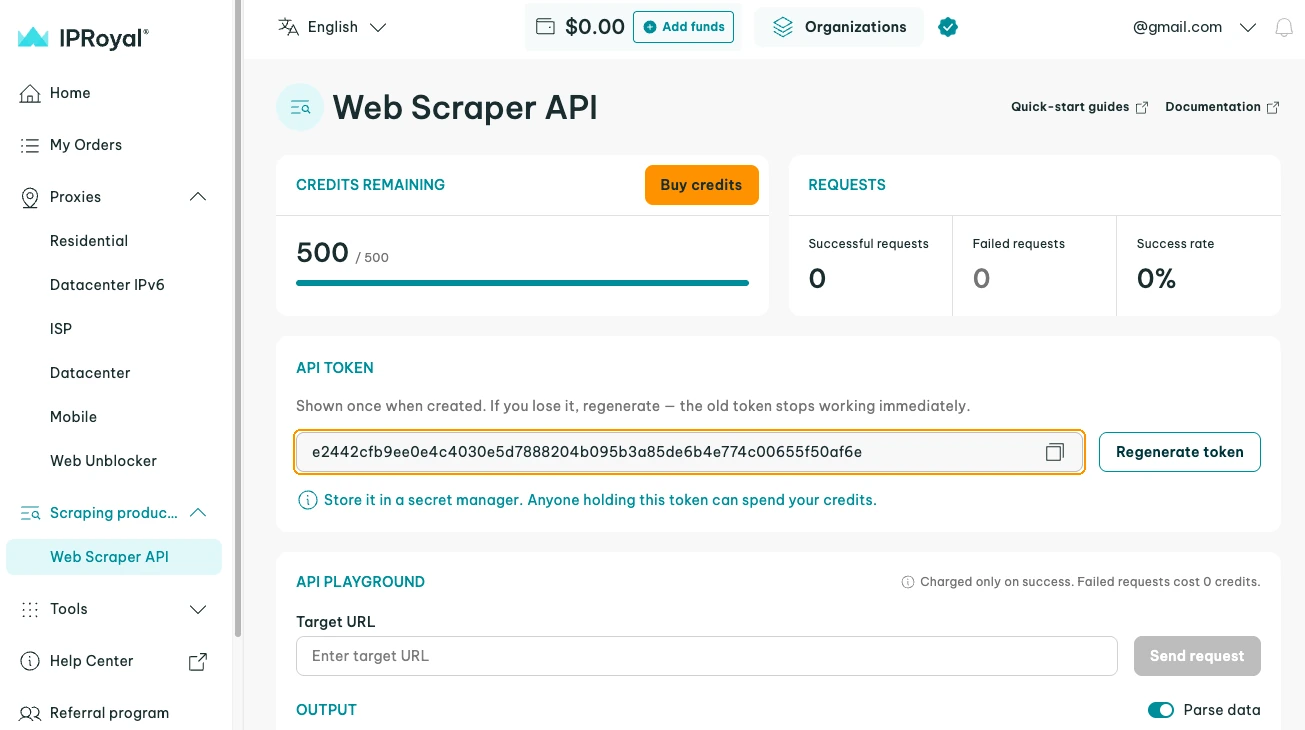The image size is (1305, 730).
Task: Click Regenerate token button
Action: 1179,452
